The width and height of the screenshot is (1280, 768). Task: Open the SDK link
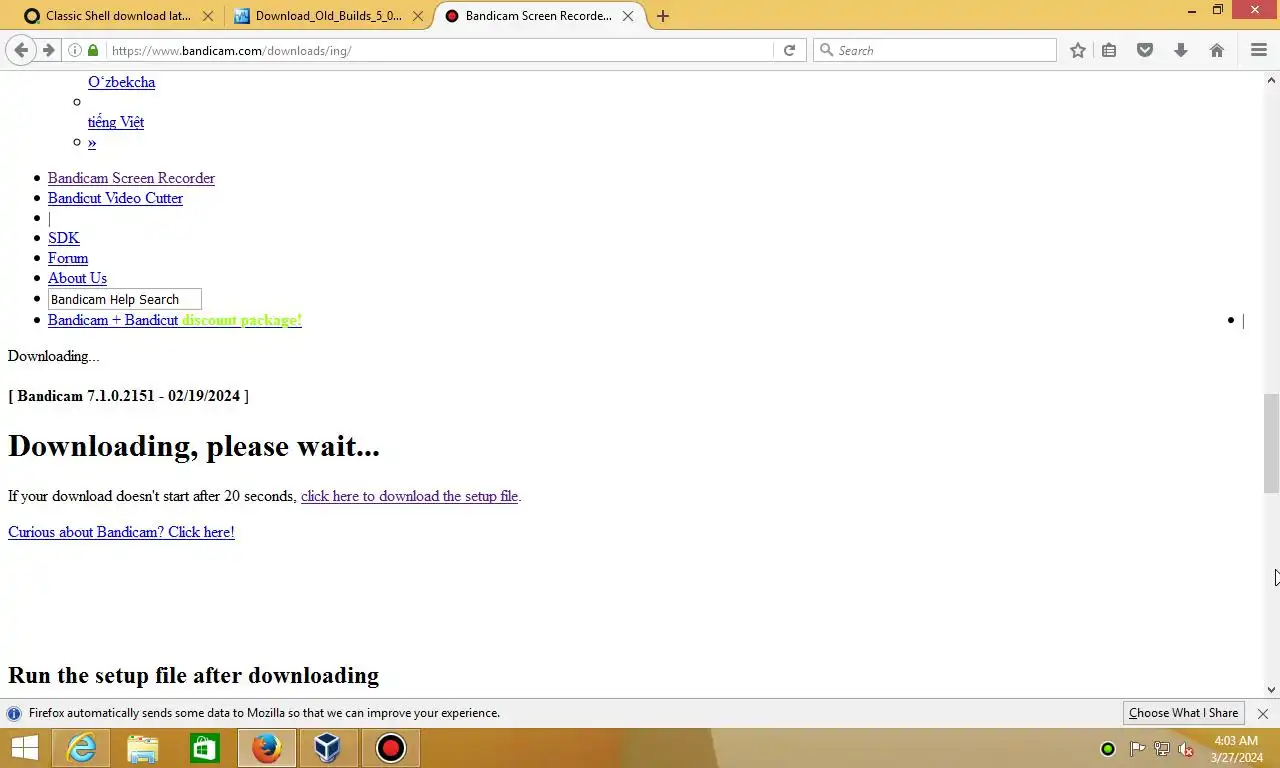(x=63, y=238)
